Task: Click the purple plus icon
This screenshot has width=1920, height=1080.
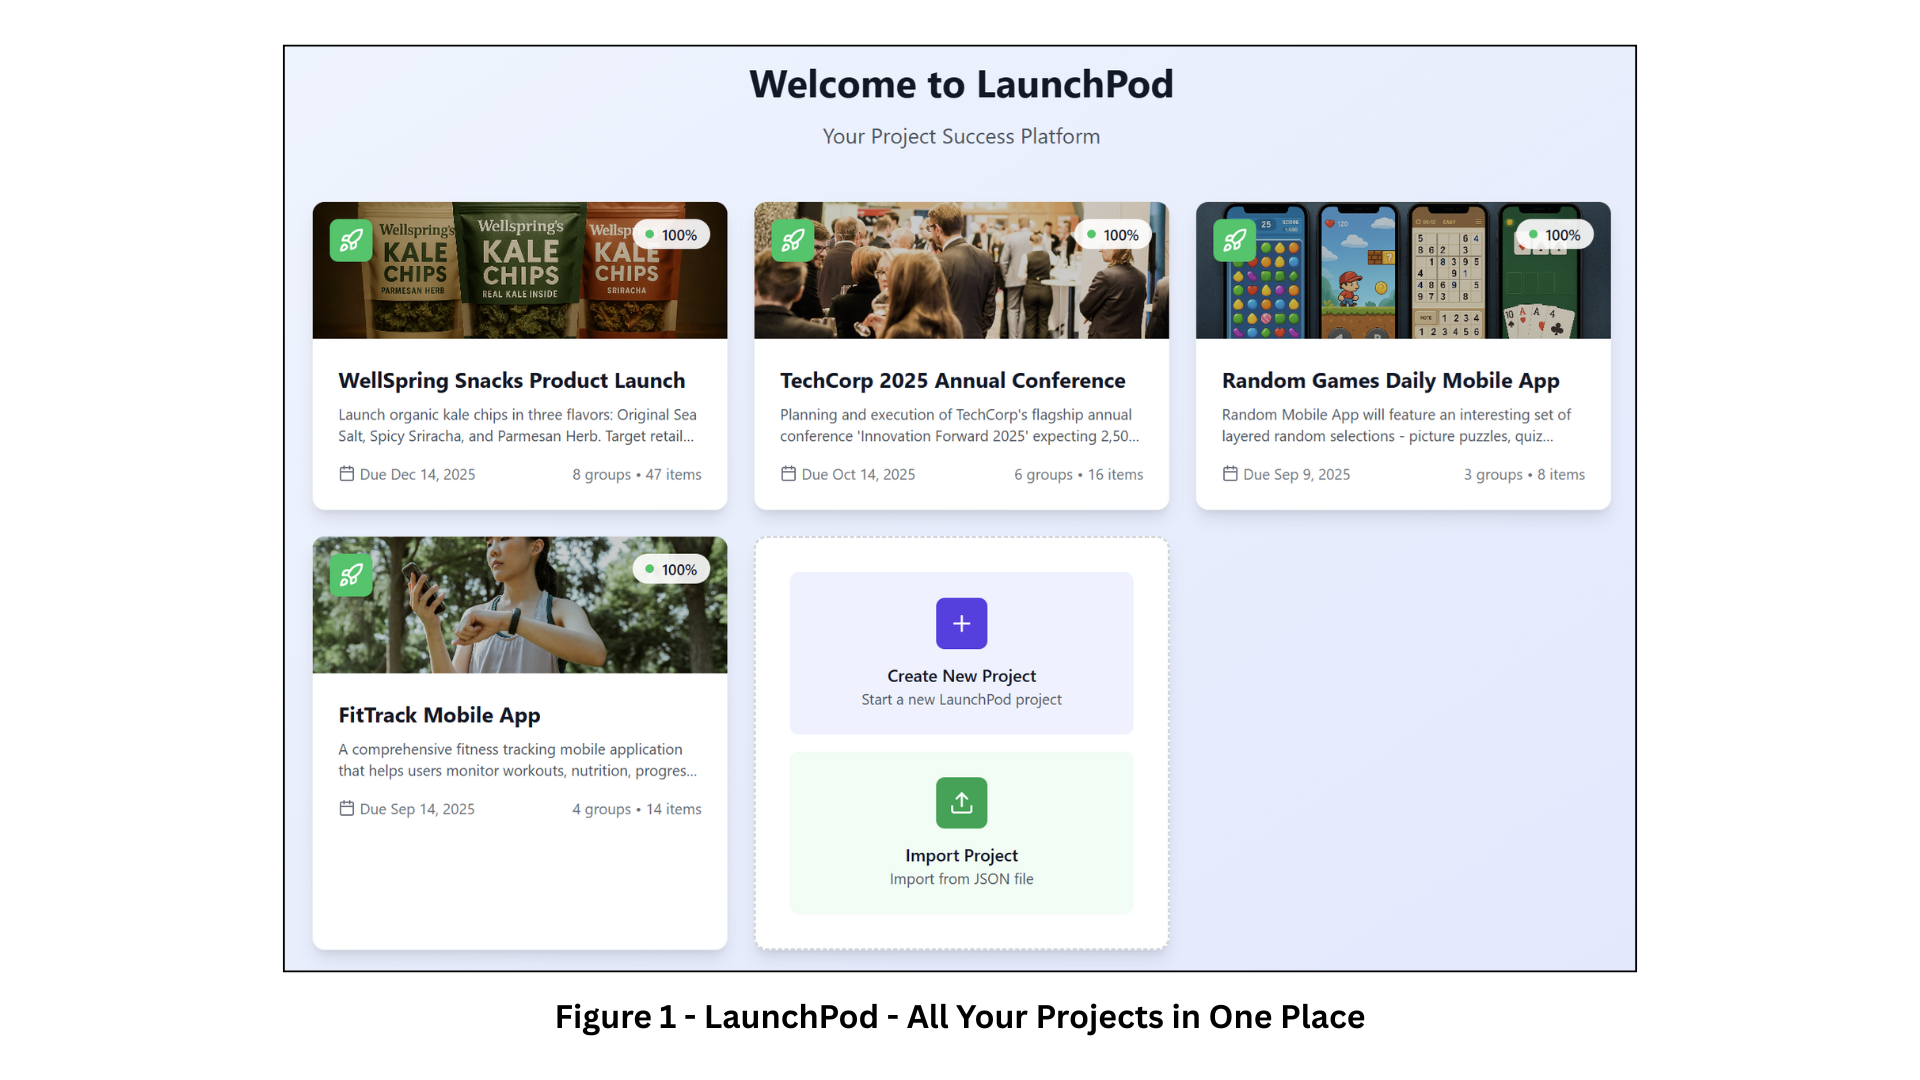Action: [x=961, y=624]
